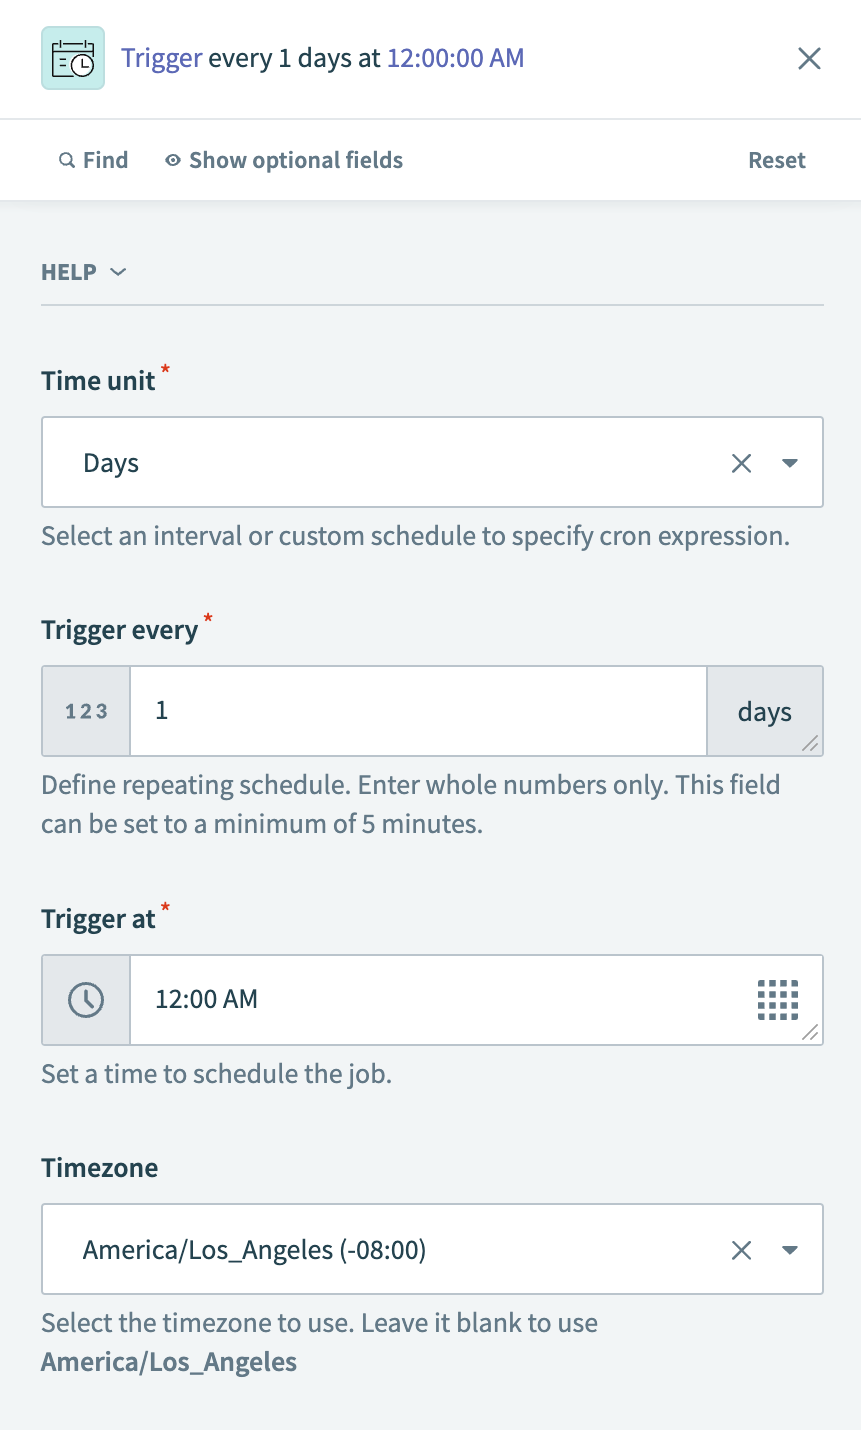The image size is (861, 1430).
Task: Show optional fields for the trigger
Action: [x=295, y=160]
